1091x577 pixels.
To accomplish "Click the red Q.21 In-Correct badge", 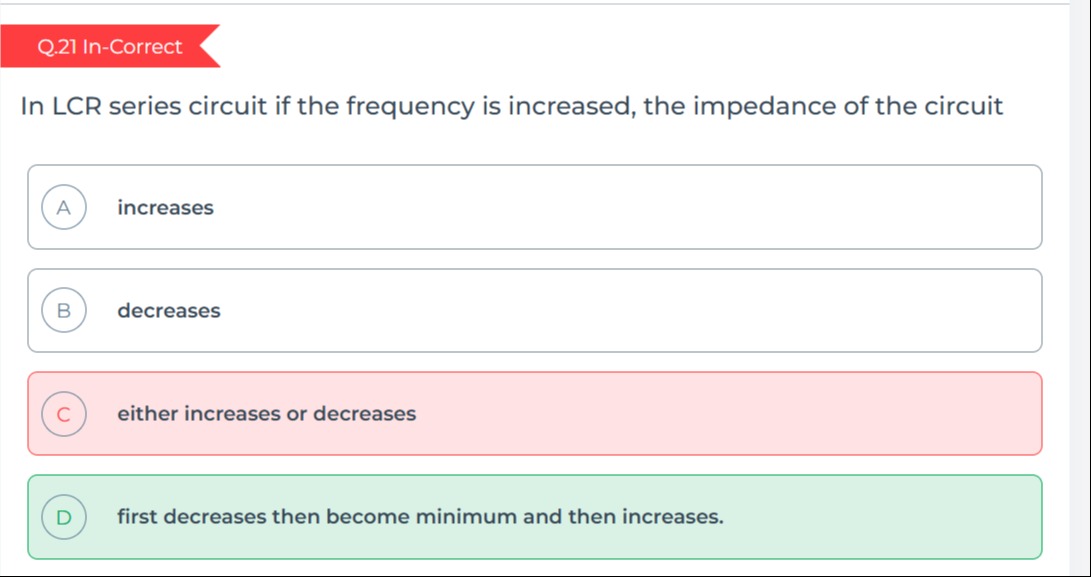I will point(110,47).
